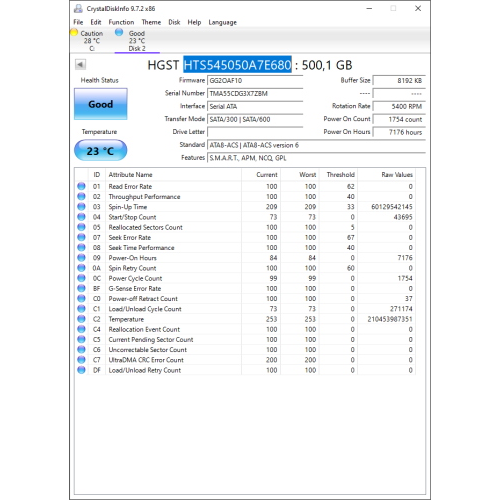Open the Function menu

point(121,22)
